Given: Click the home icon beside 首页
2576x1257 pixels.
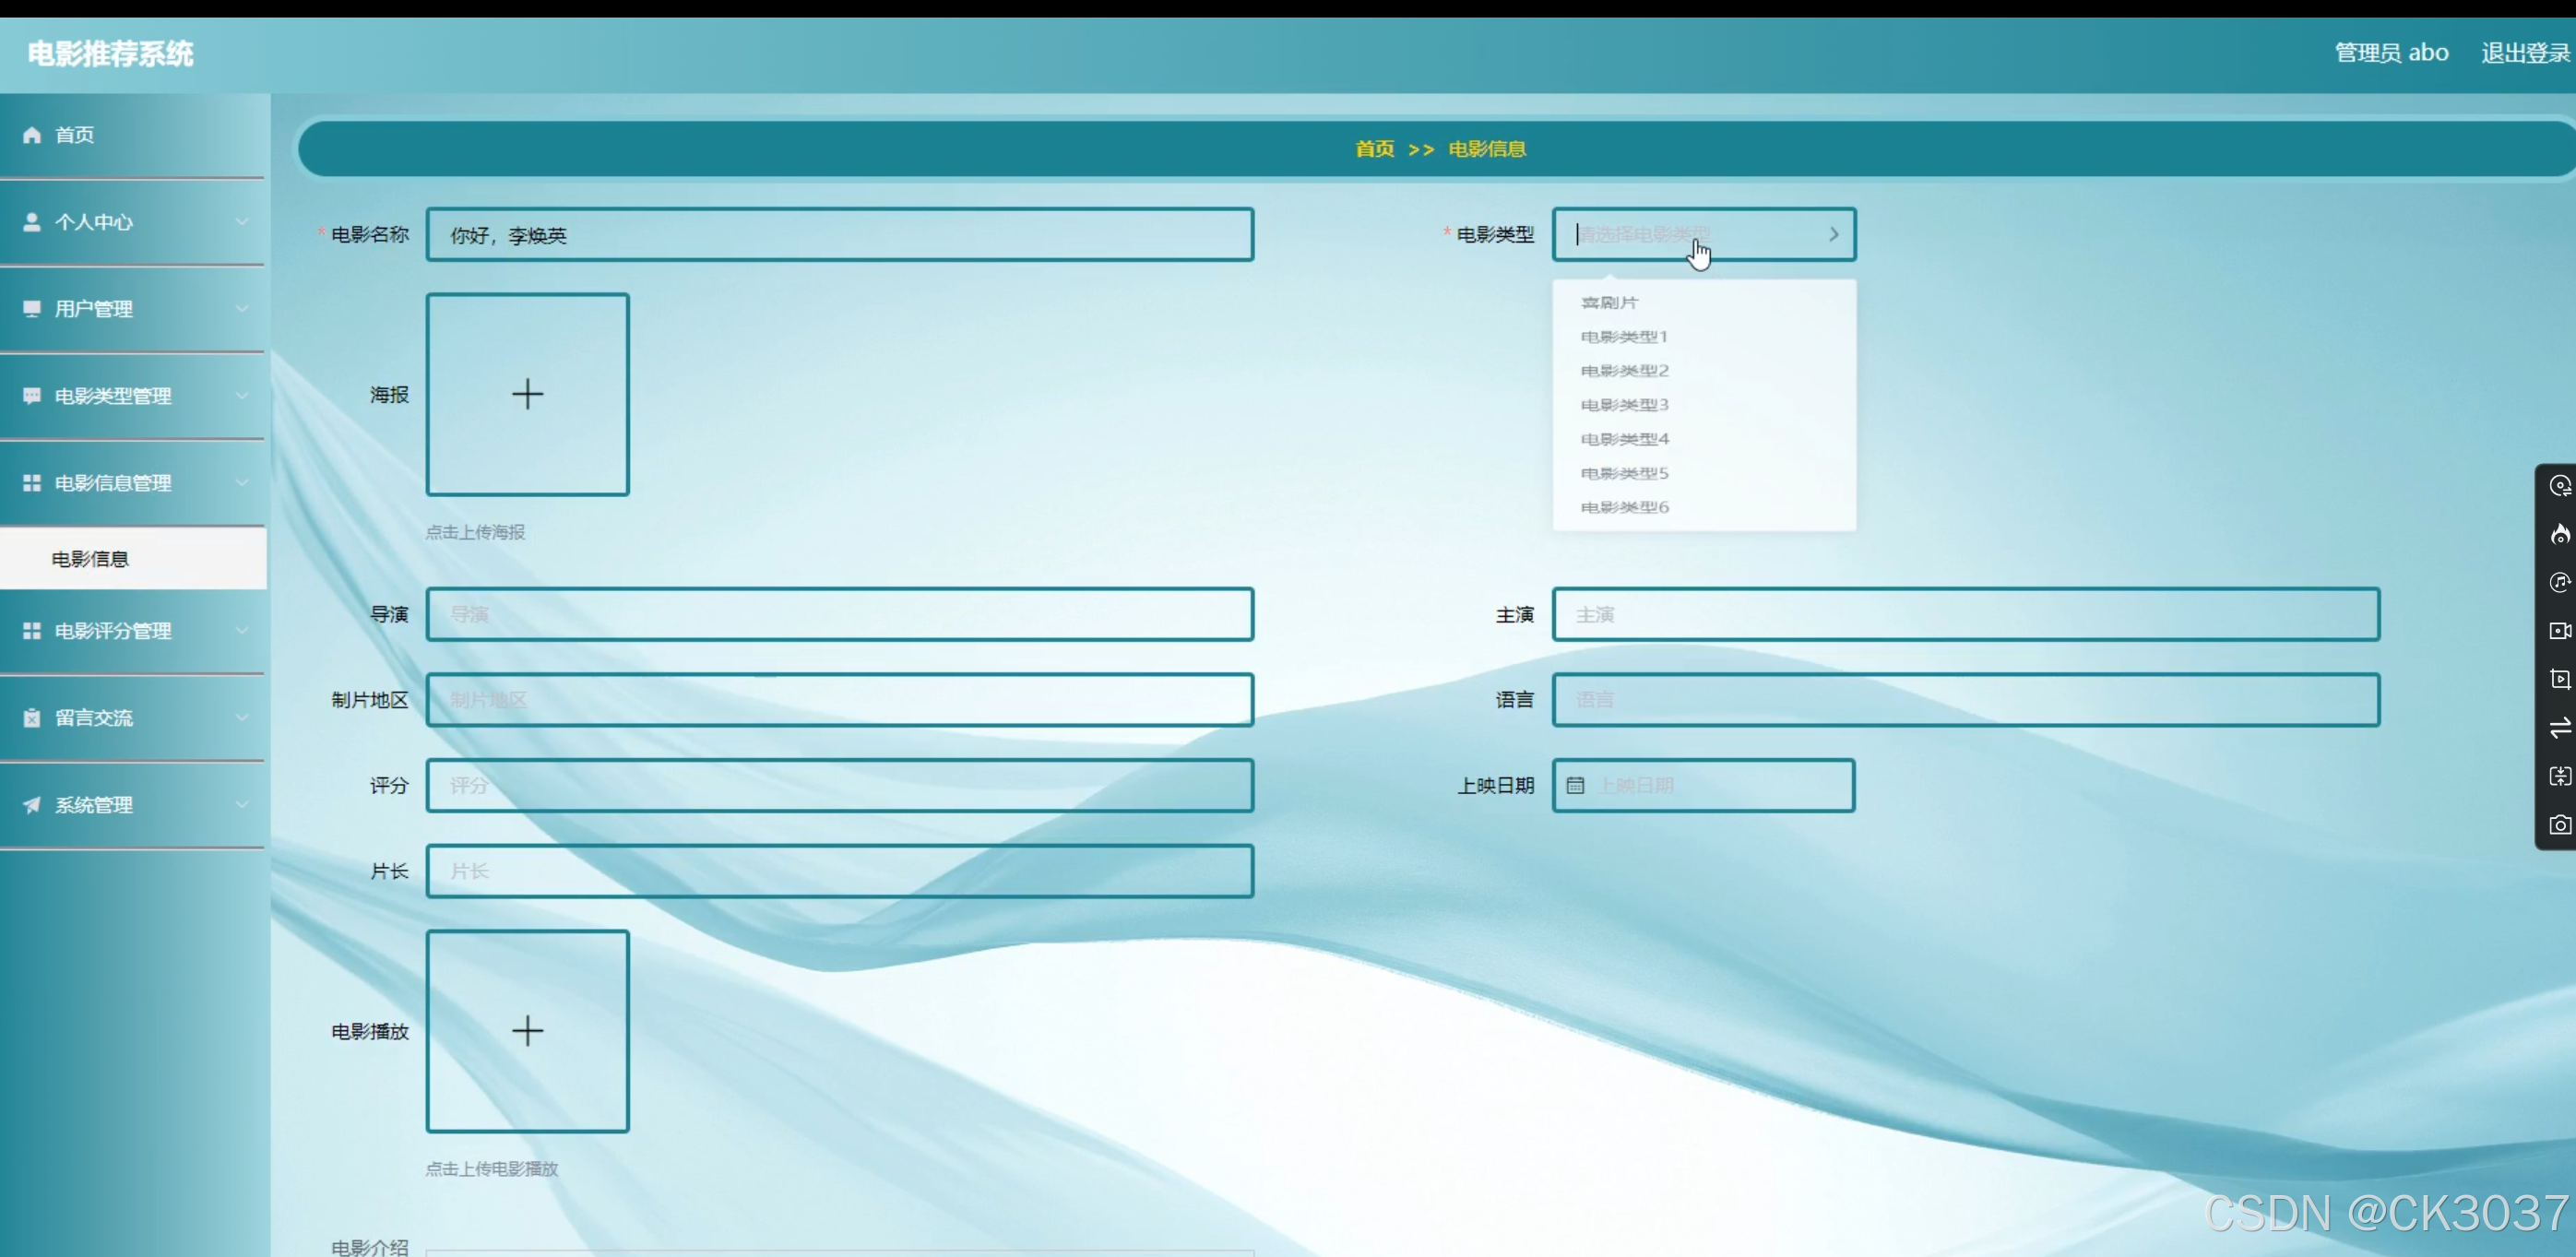Looking at the screenshot, I should click(32, 135).
